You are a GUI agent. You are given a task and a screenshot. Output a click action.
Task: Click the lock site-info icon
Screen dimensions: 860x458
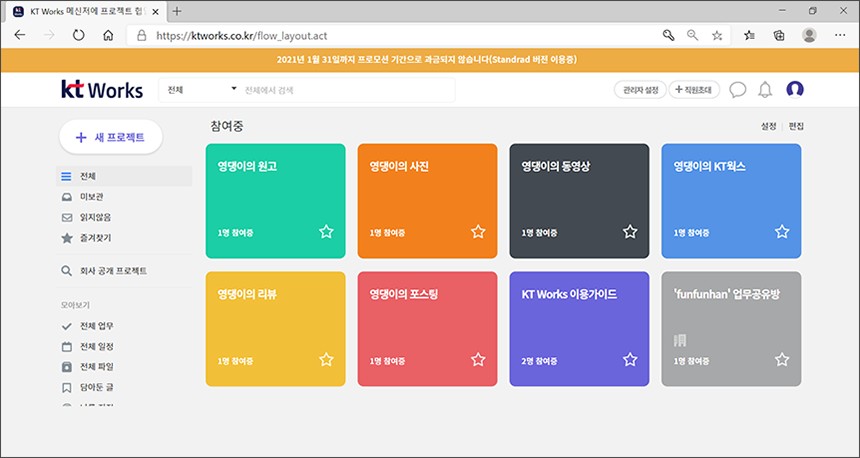(142, 36)
